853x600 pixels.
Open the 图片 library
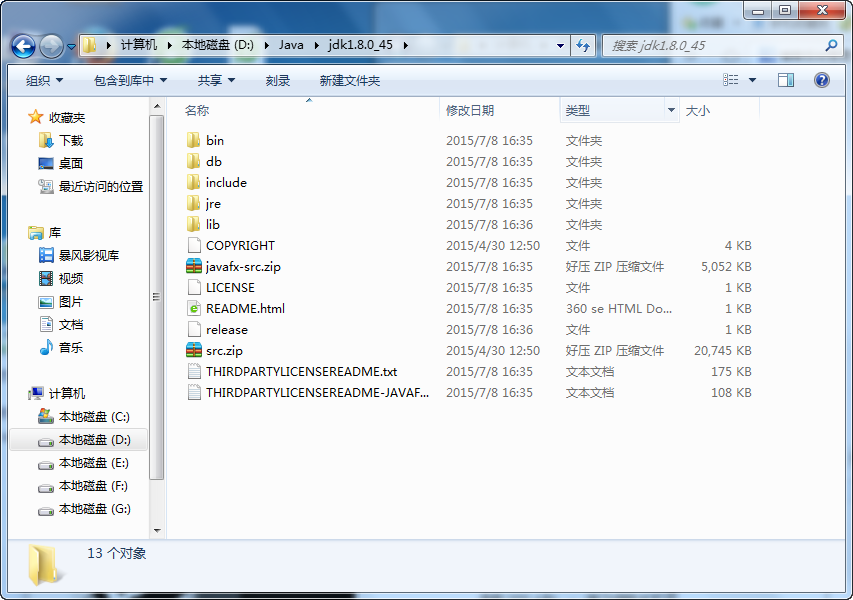pyautogui.click(x=71, y=301)
